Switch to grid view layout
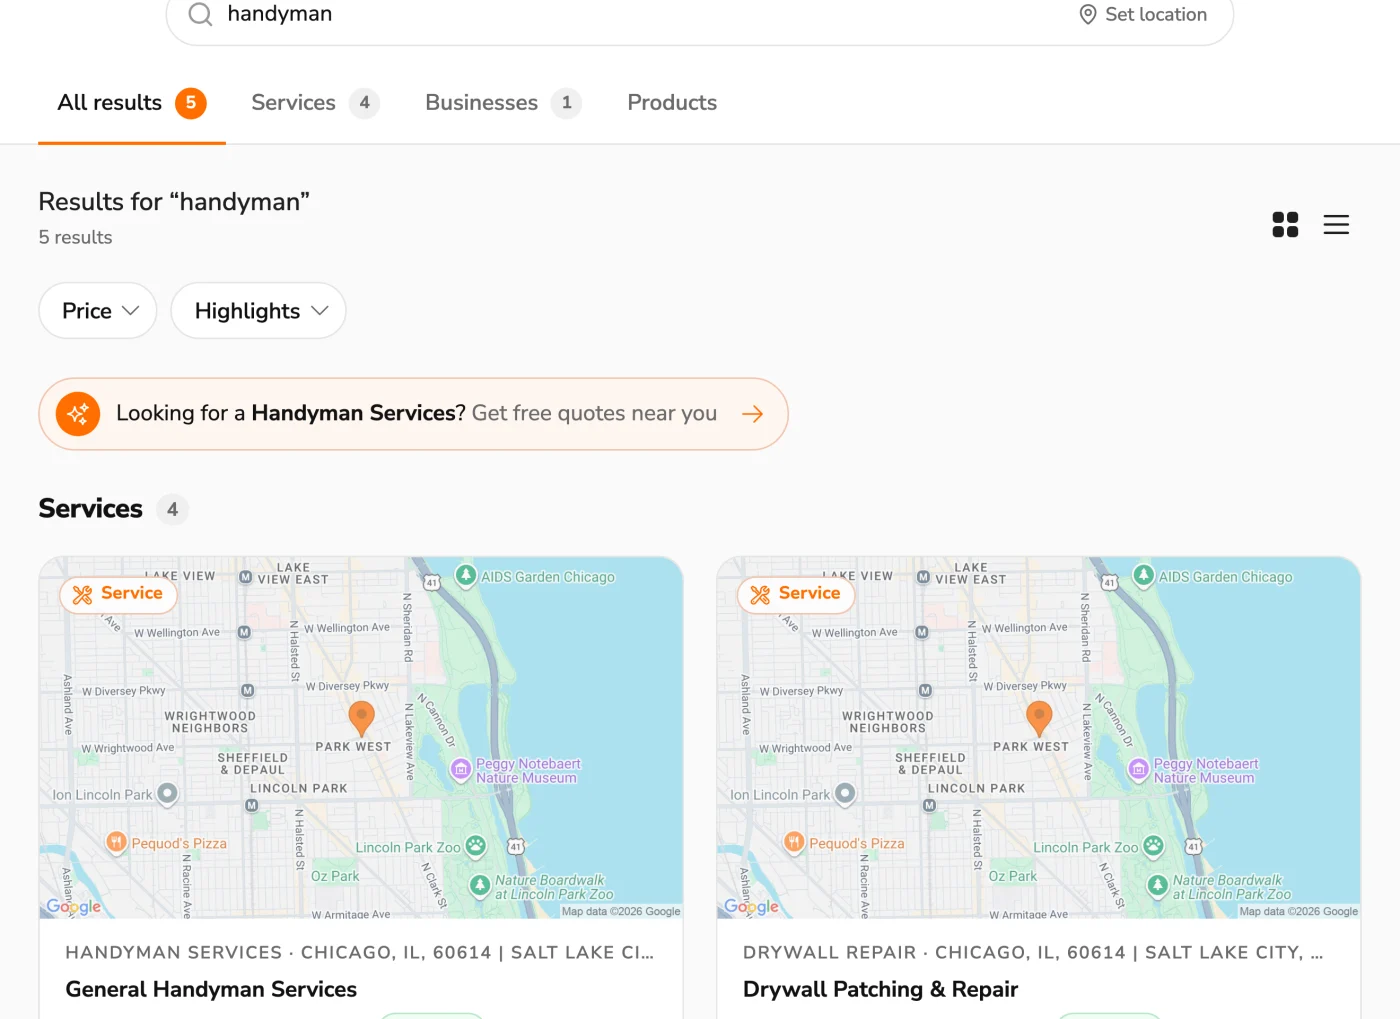 [x=1285, y=225]
